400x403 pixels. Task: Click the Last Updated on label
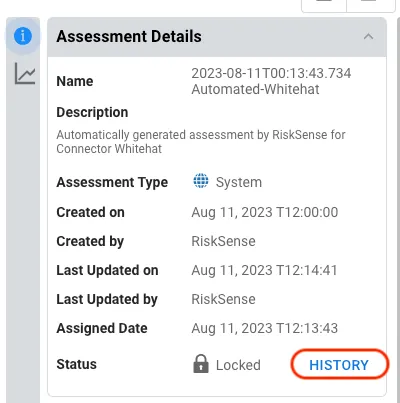(x=107, y=270)
